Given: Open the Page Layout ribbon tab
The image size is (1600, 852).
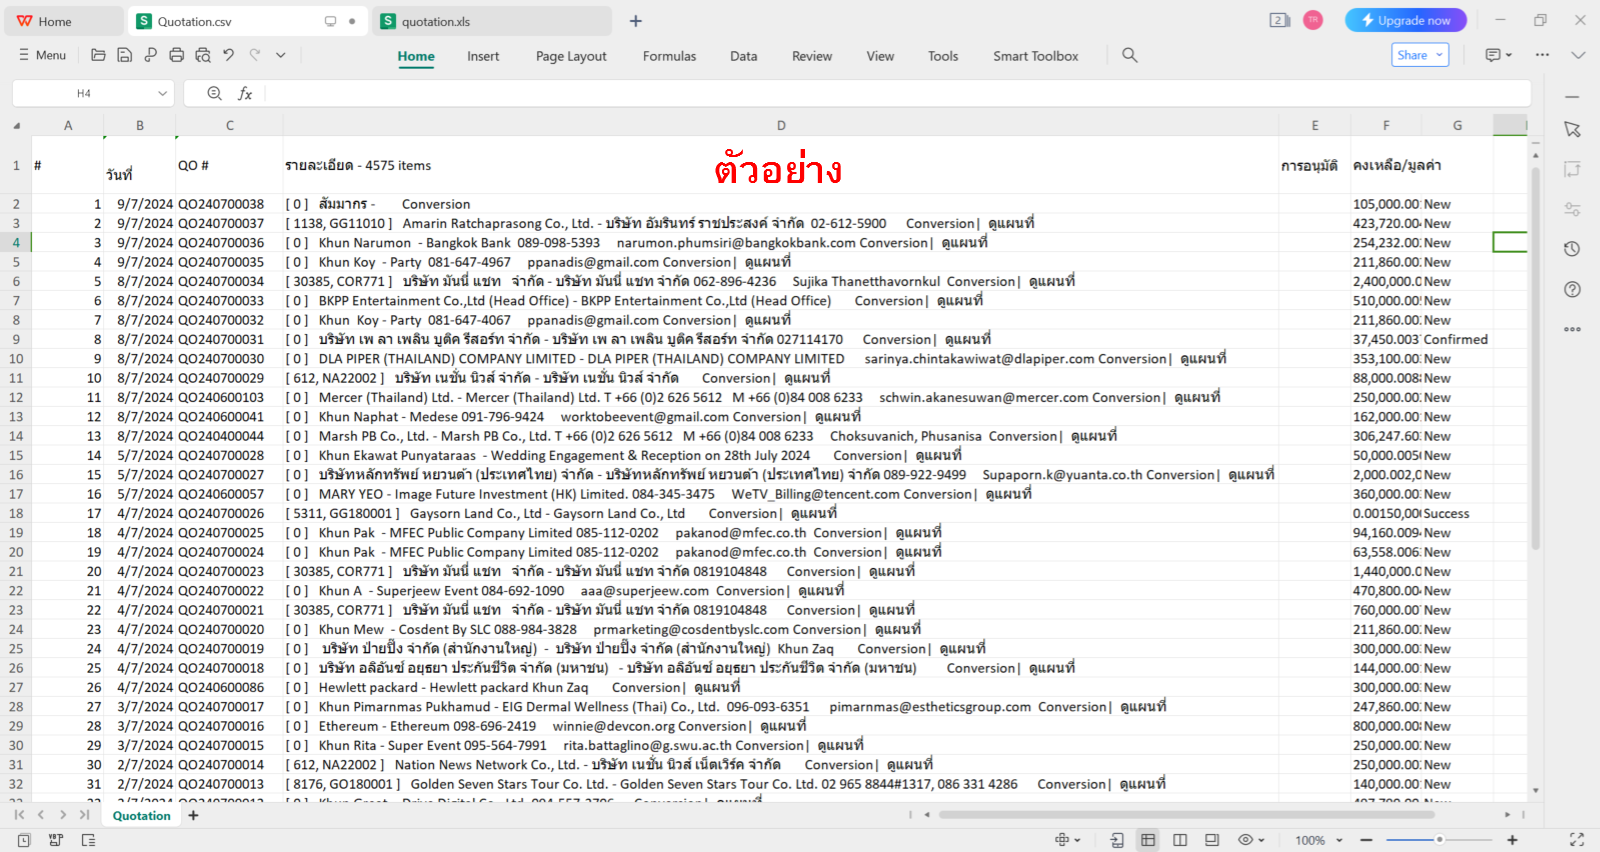Looking at the screenshot, I should click(571, 56).
